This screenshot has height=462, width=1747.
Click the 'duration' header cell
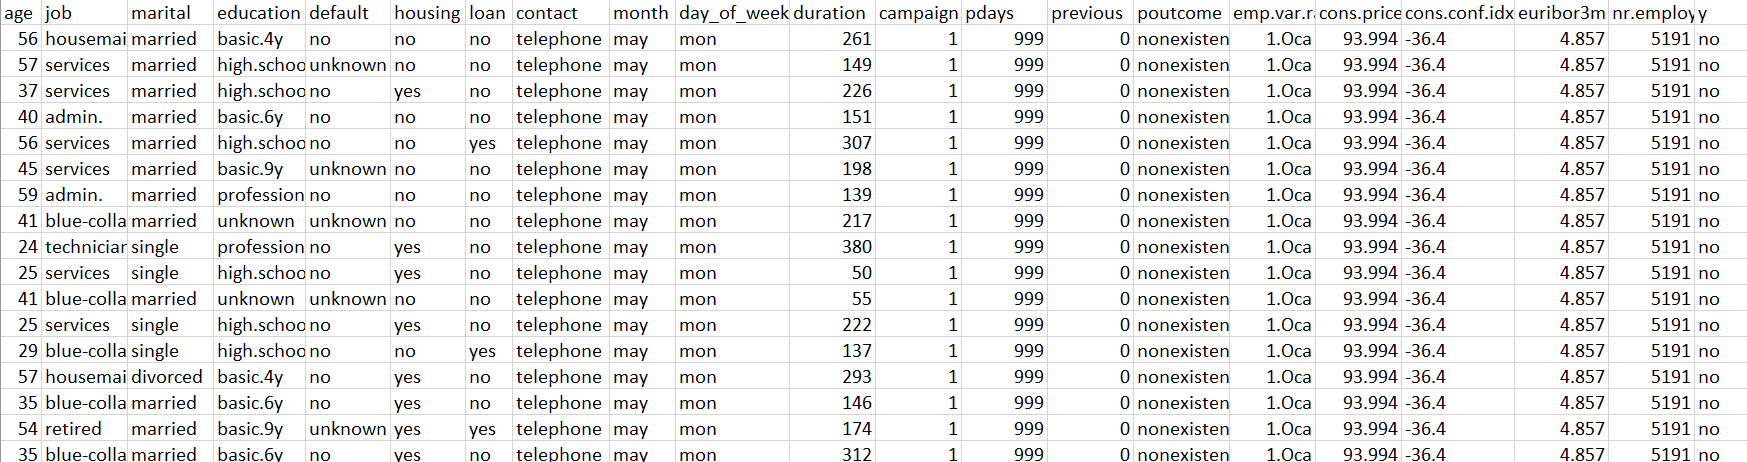[832, 13]
